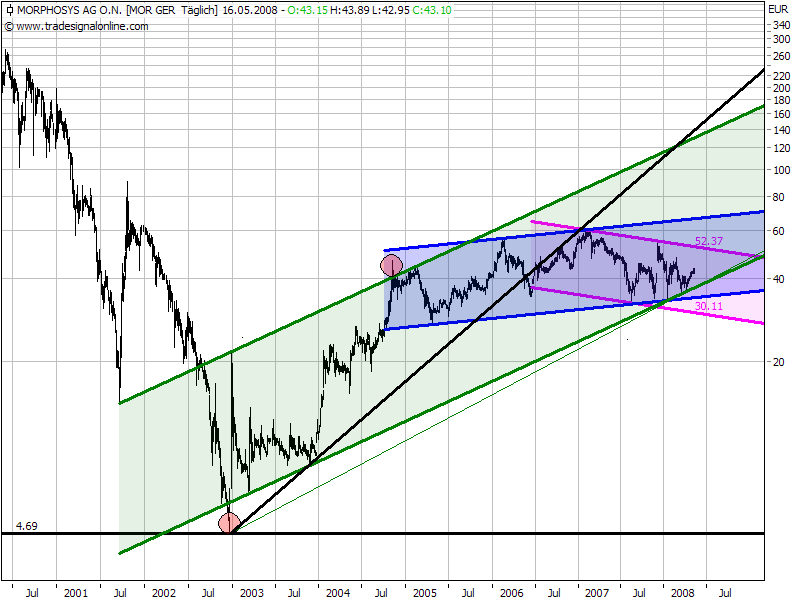
Task: Click the date 16.05.2008 in header
Action: (x=250, y=10)
